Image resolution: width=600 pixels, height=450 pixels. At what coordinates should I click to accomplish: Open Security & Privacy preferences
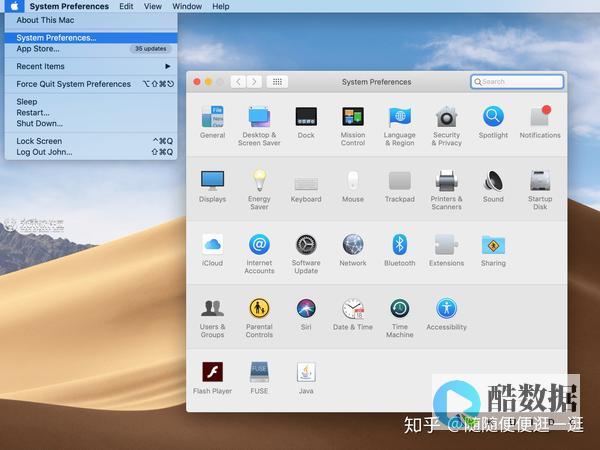447,126
